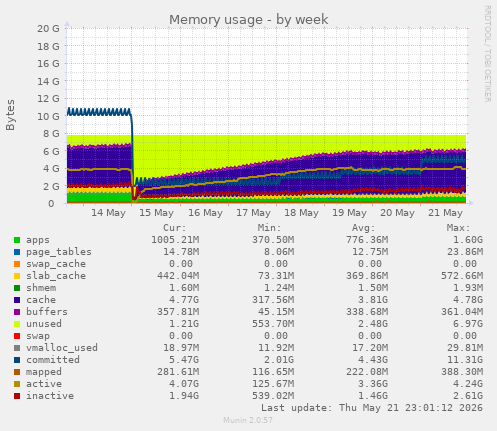Viewport: 497px width, 431px height.
Task: Click cache current value 4.77G
Action: tap(184, 300)
